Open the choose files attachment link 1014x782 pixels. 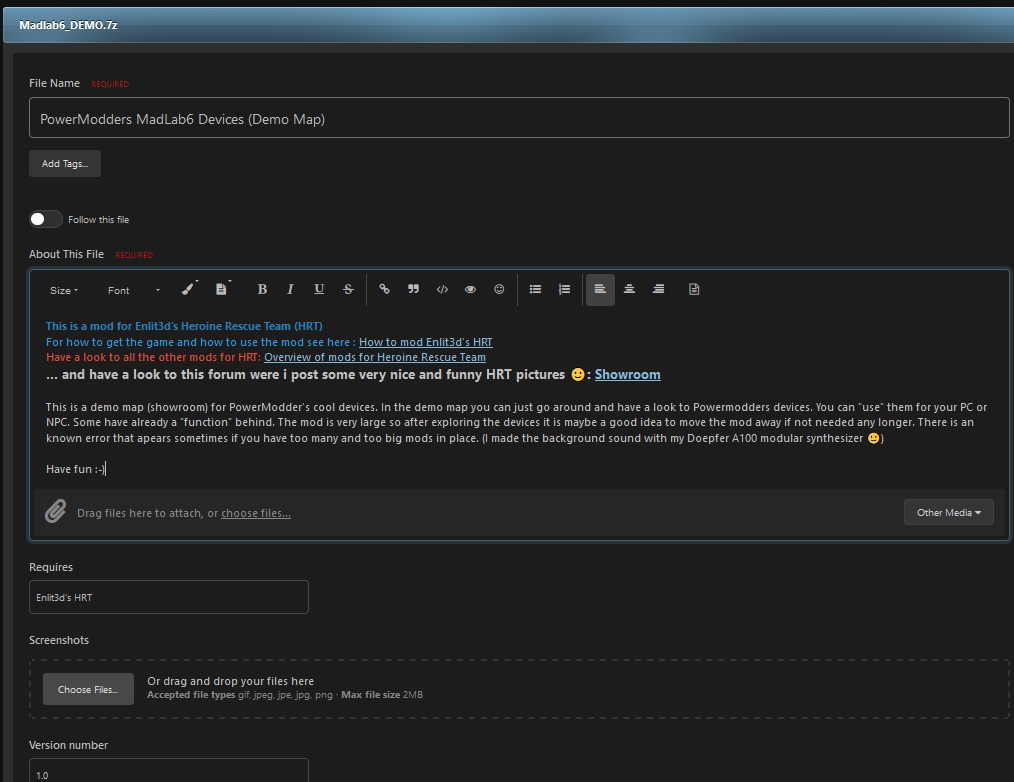point(256,514)
